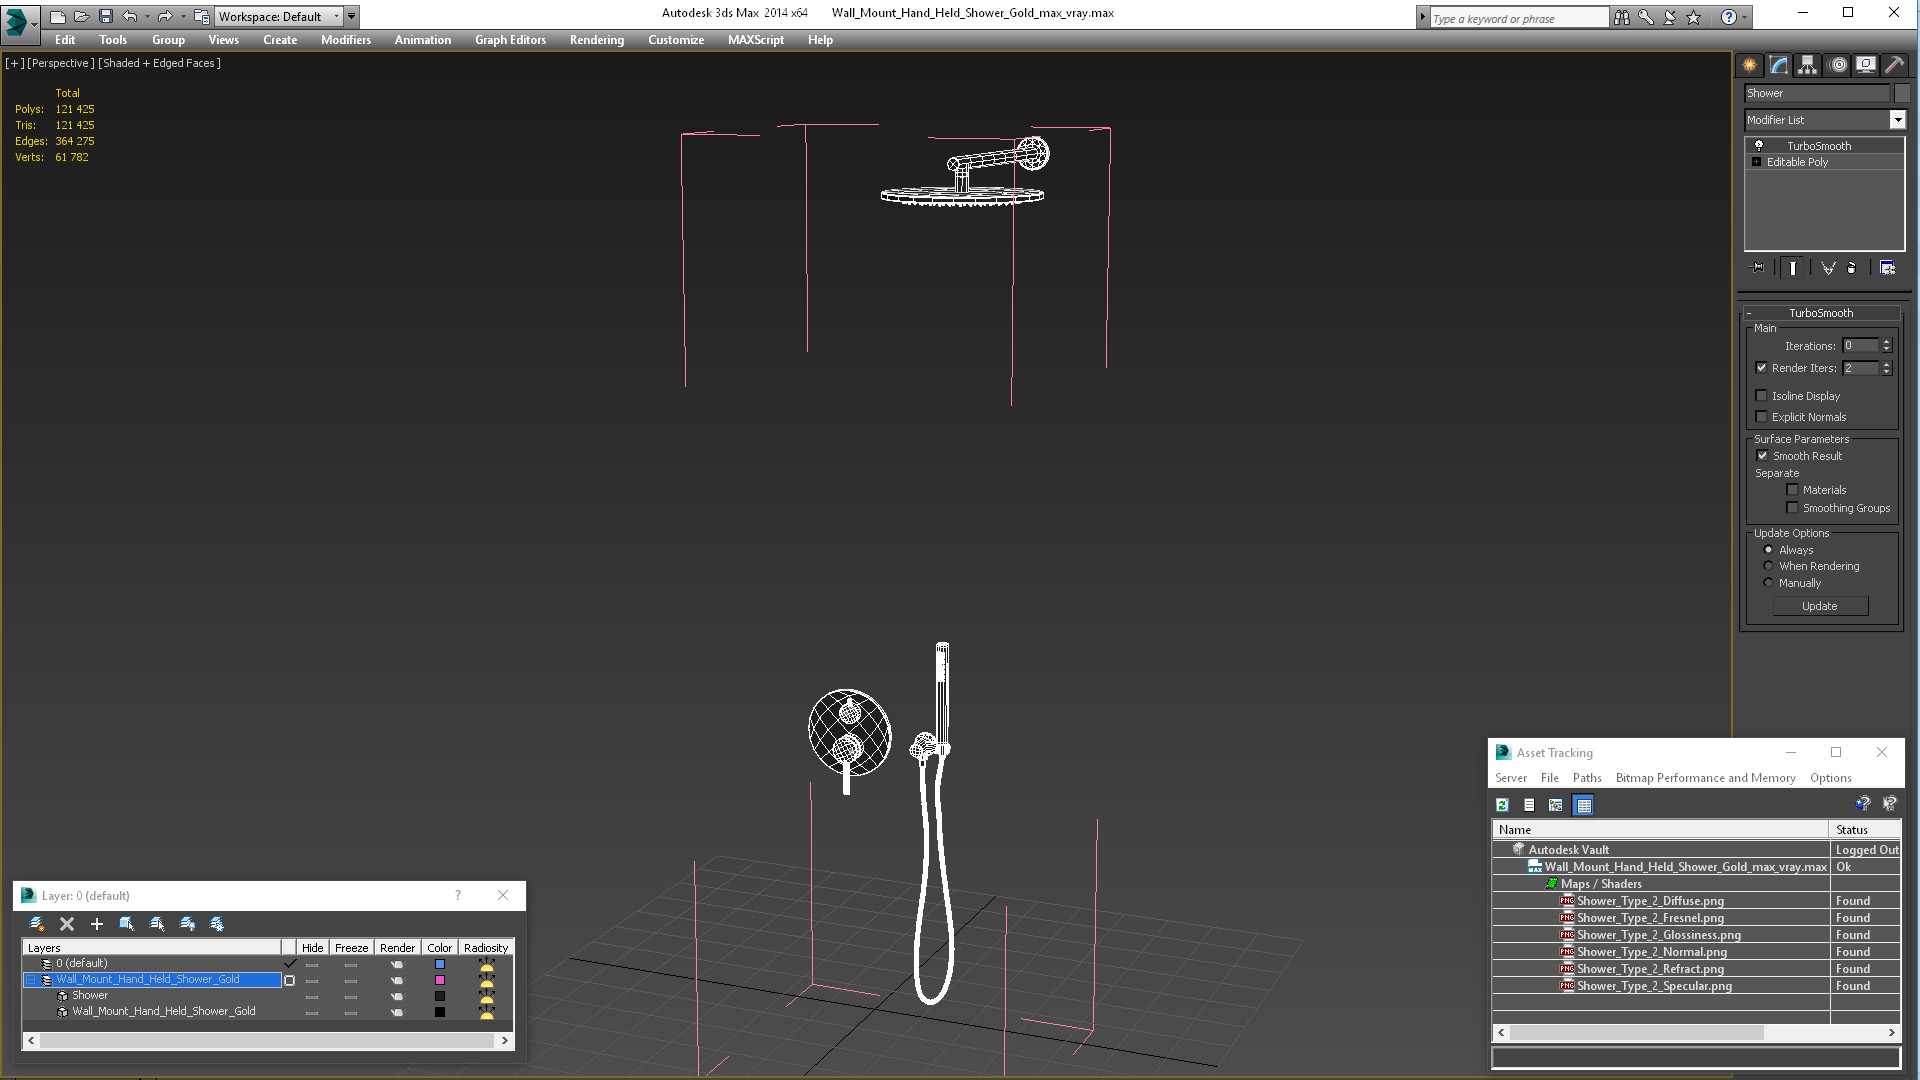The width and height of the screenshot is (1920, 1080).
Task: Click Refresh icon in Asset Tracking
Action: coord(1502,805)
